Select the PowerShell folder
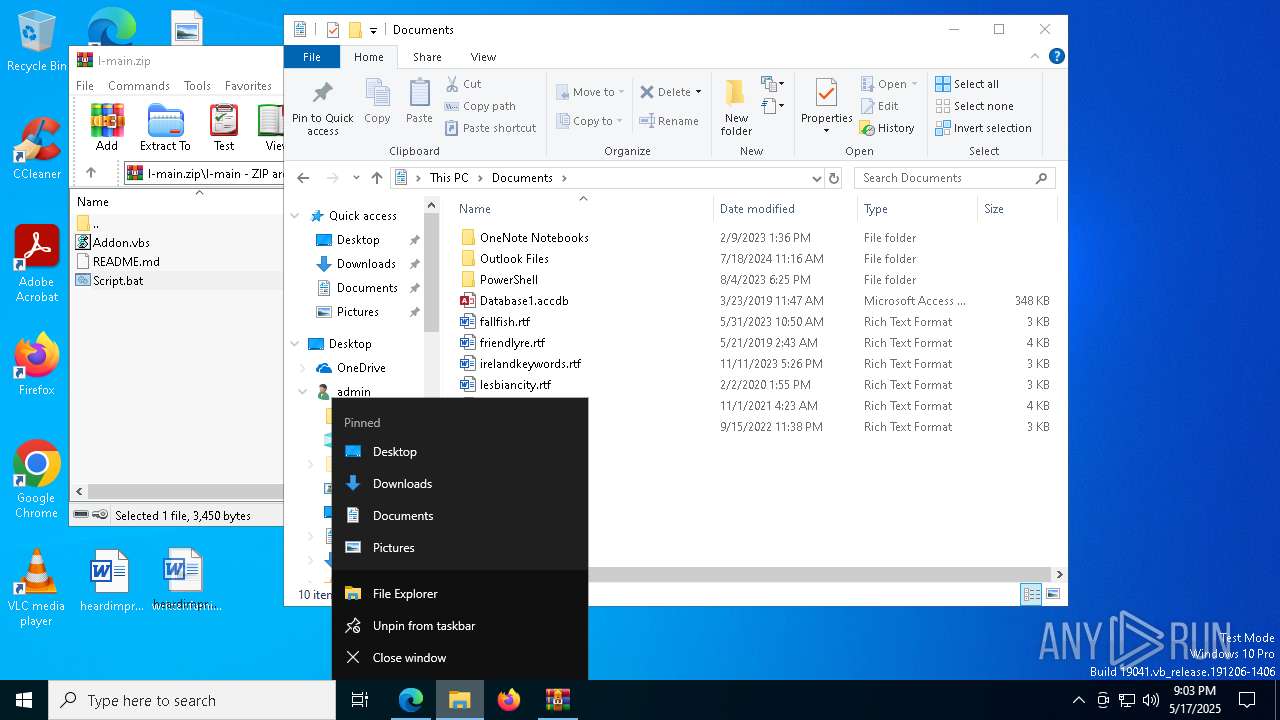The width and height of the screenshot is (1280, 720). 509,280
